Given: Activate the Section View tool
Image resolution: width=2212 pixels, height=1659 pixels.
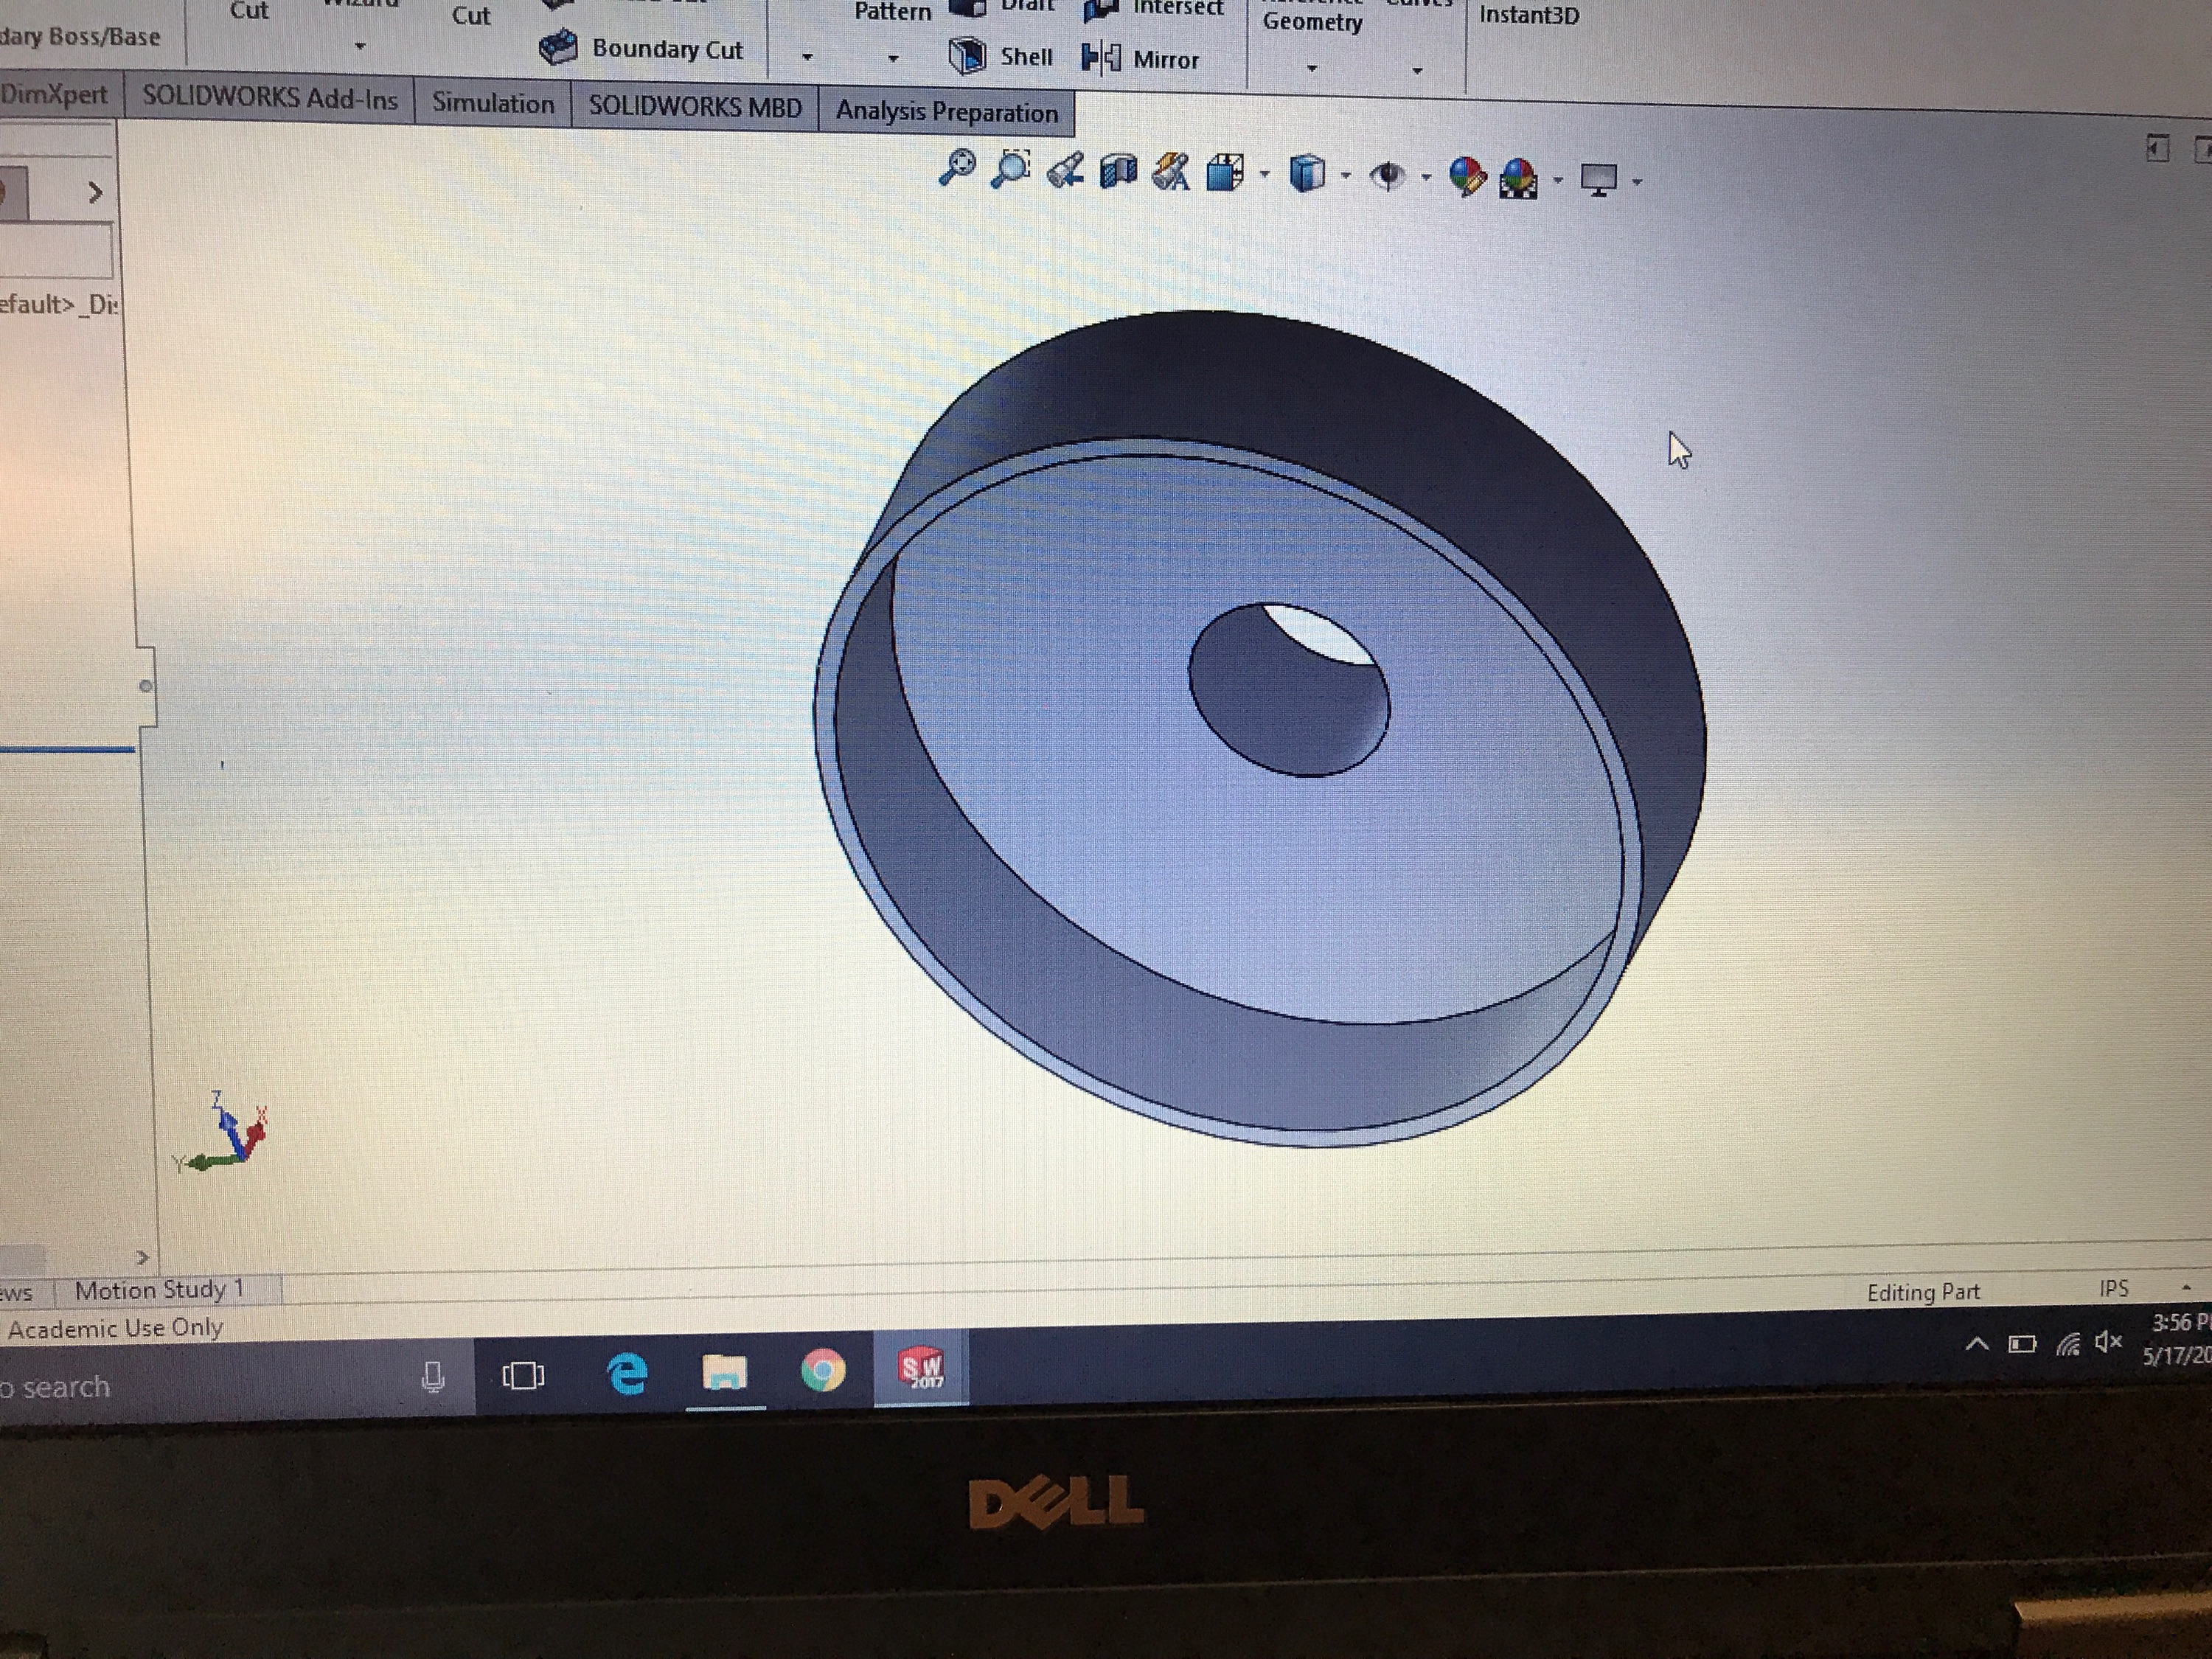Looking at the screenshot, I should [x=1118, y=172].
